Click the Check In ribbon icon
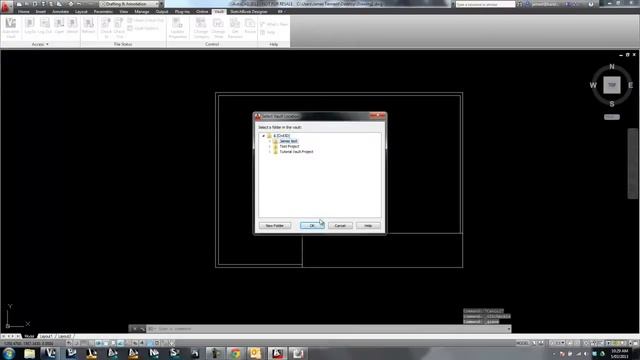This screenshot has width=640, height=360. pyautogui.click(x=106, y=28)
